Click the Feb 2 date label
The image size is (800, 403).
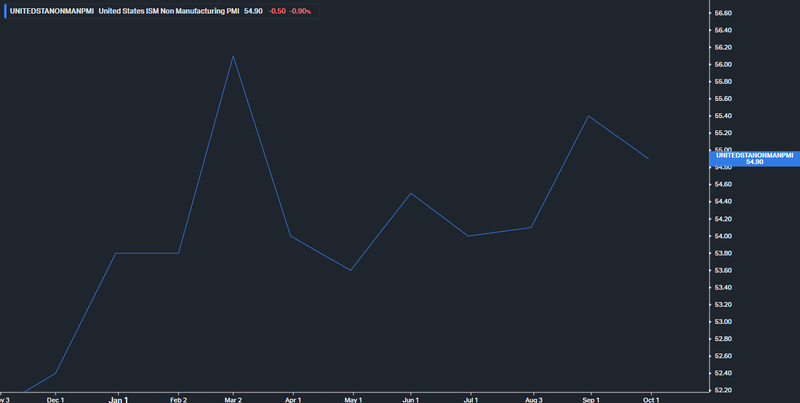[x=179, y=400]
